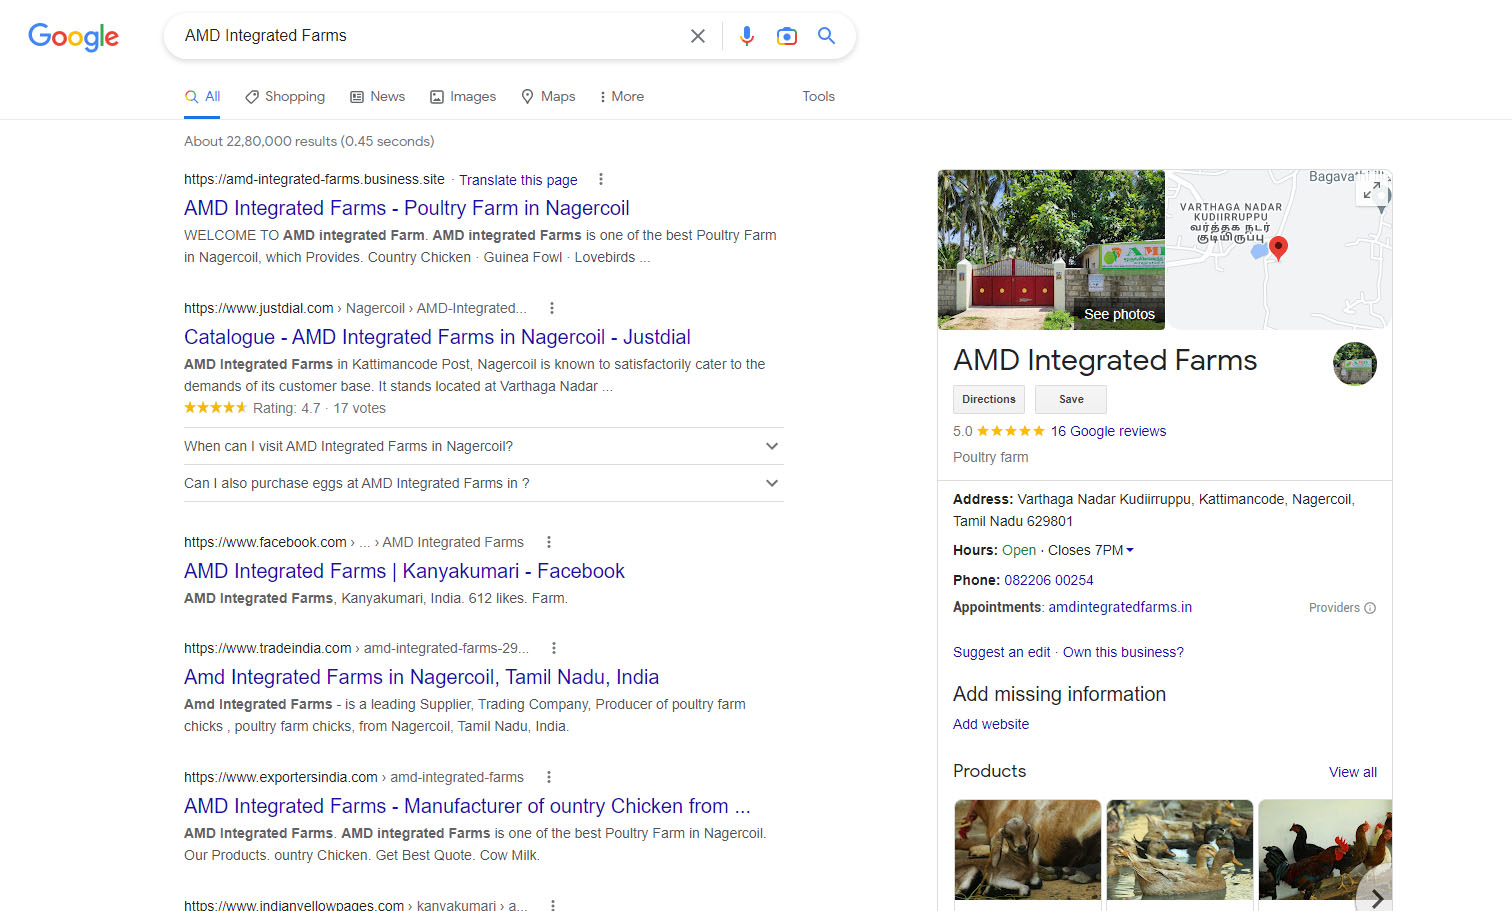Open 'Amd Integrated Farms in Nagercoil, Tamil Nadu' link
The image size is (1512, 911).
click(x=421, y=677)
